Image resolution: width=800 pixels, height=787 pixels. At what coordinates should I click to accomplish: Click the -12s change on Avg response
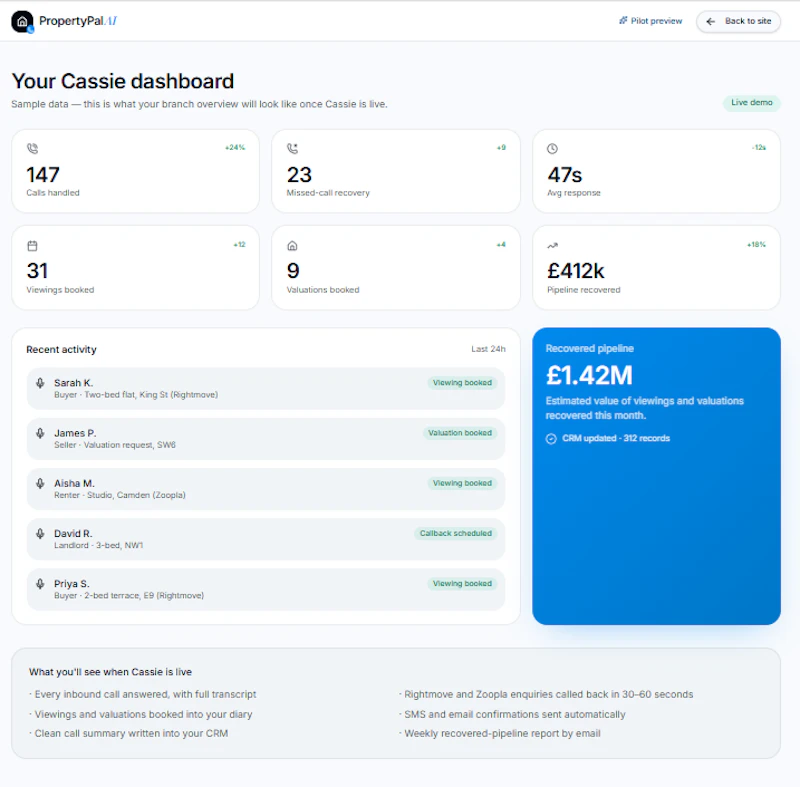759,147
